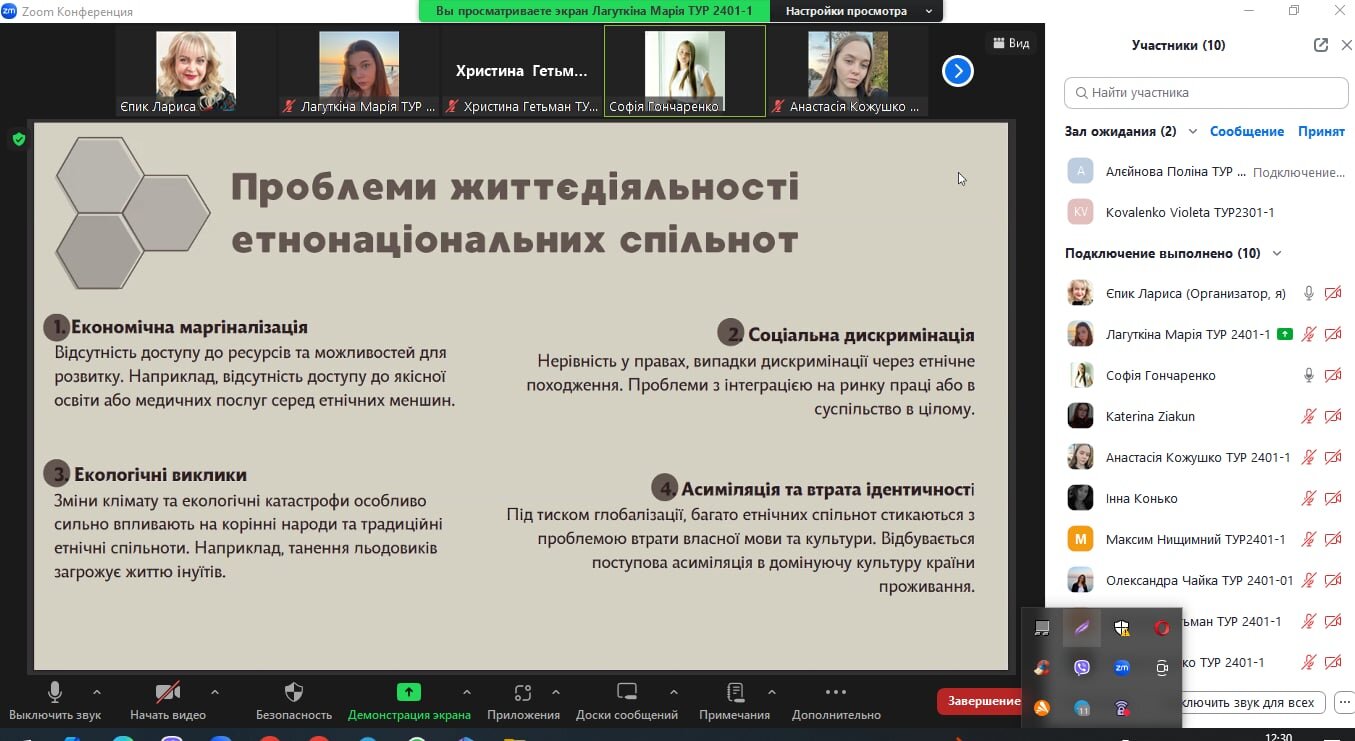The height and width of the screenshot is (741, 1355).
Task: Toggle Софія Гончаренко's microphone in participant list
Action: [1308, 376]
